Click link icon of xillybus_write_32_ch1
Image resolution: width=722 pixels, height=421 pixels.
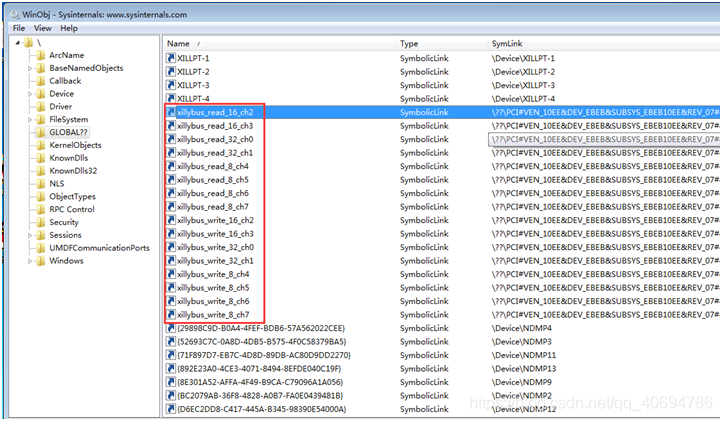[171, 261]
